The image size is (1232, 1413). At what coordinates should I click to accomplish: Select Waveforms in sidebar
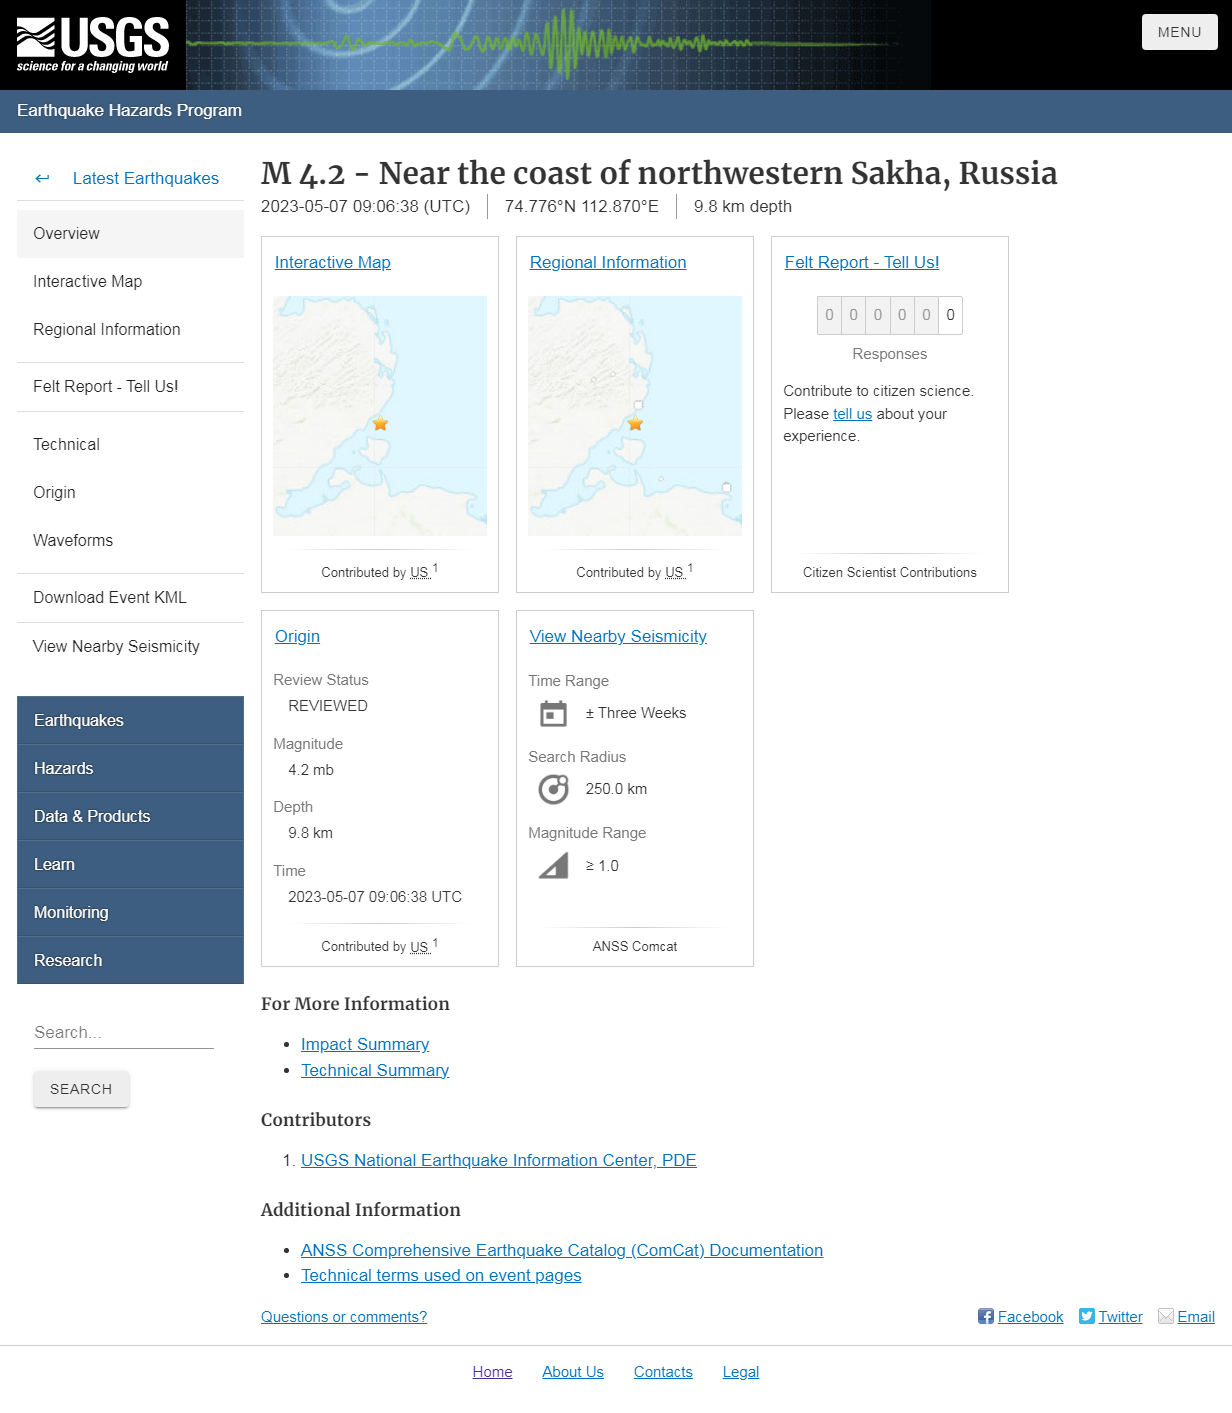[130, 540]
